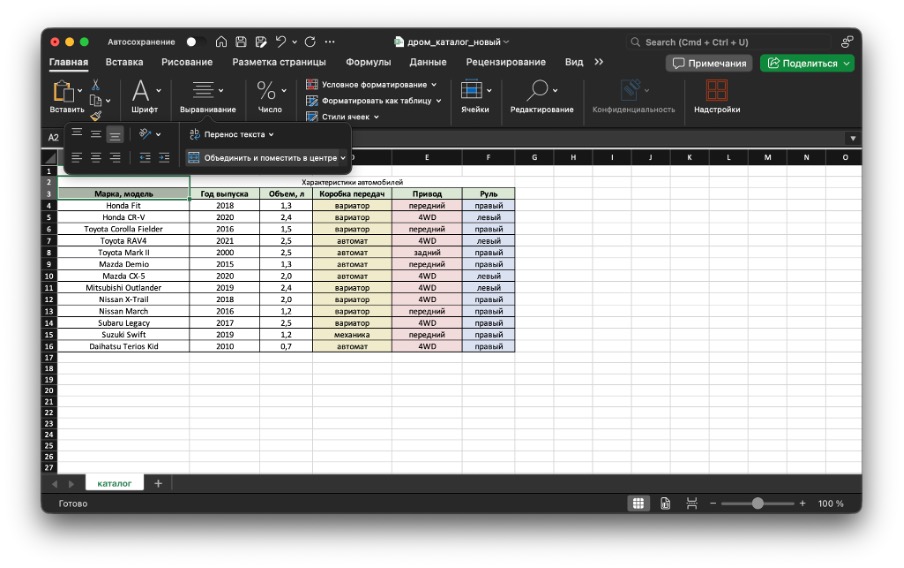Switch to the Вставка tab
Screen dimensions: 904x568
(x=124, y=62)
